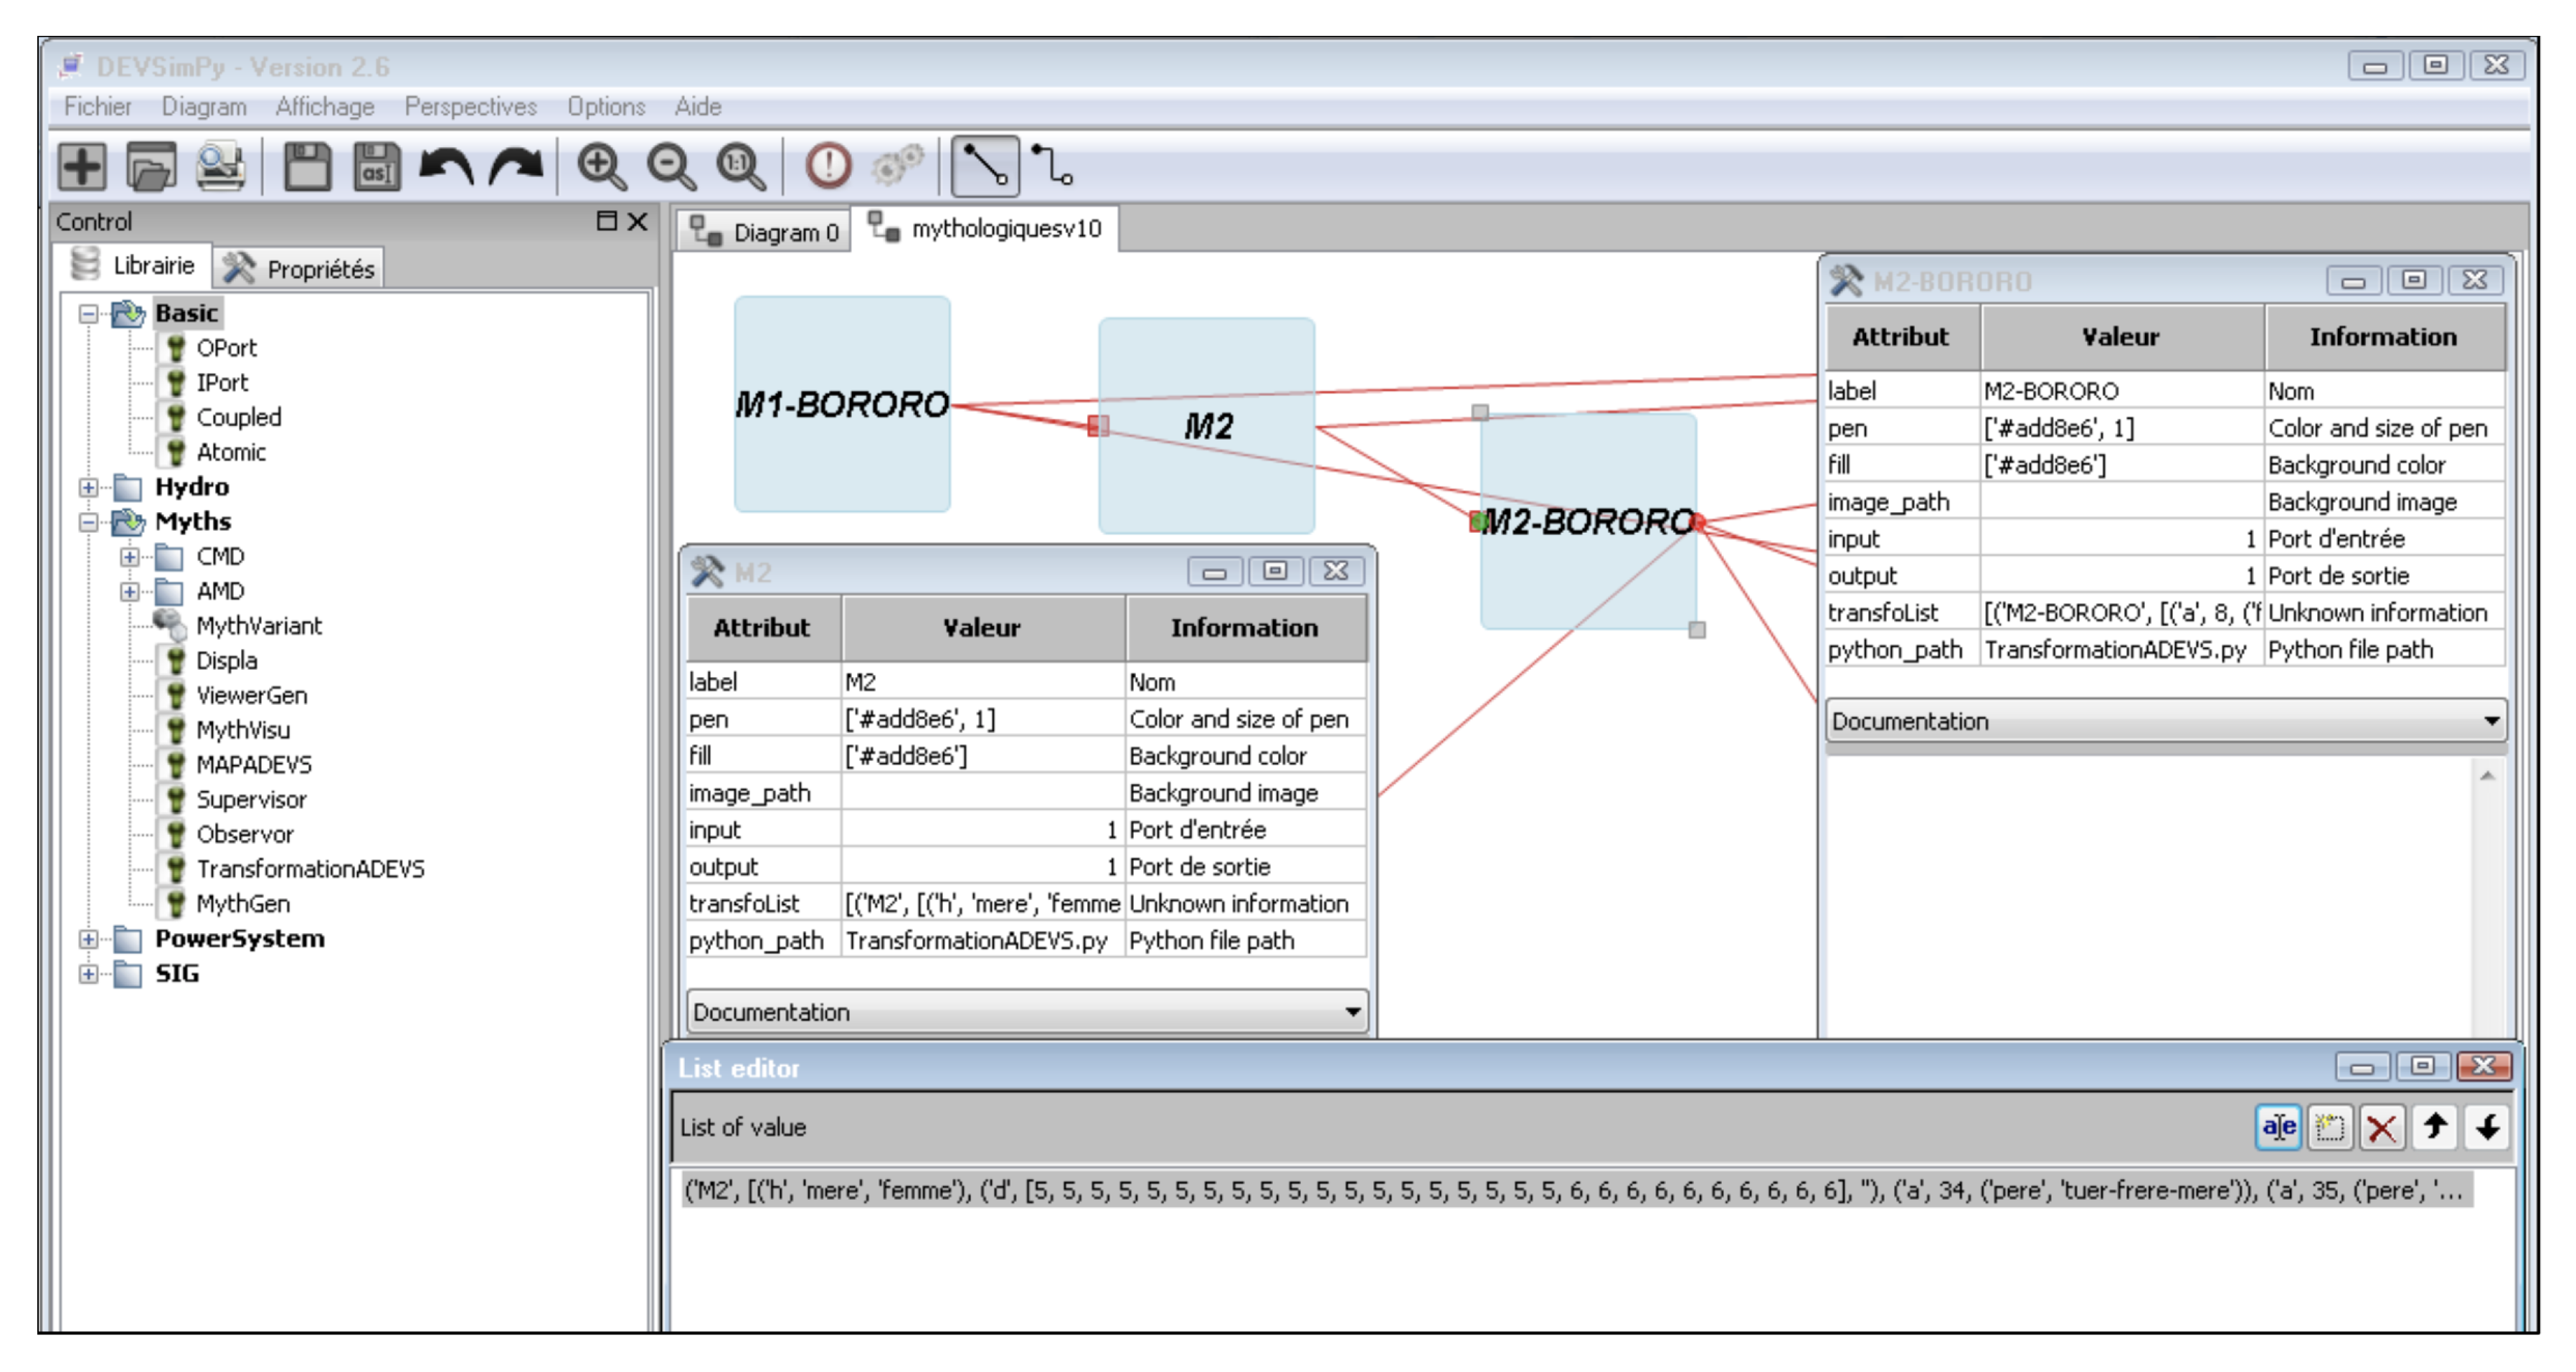This screenshot has width=2576, height=1372.
Task: Click the Open file folder icon
Action: tap(151, 166)
